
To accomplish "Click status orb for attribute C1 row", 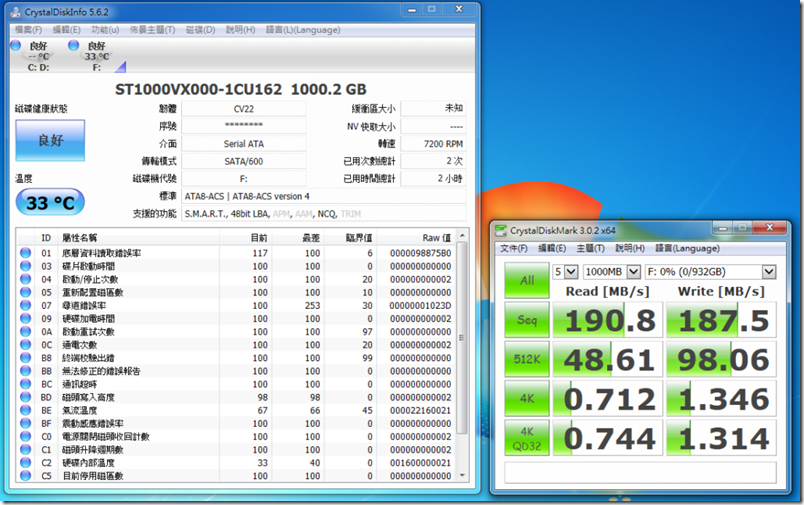I will click(26, 450).
